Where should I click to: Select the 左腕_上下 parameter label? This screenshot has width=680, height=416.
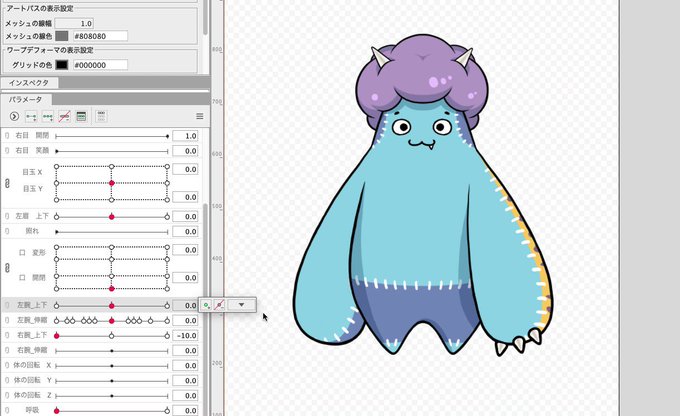click(32, 305)
